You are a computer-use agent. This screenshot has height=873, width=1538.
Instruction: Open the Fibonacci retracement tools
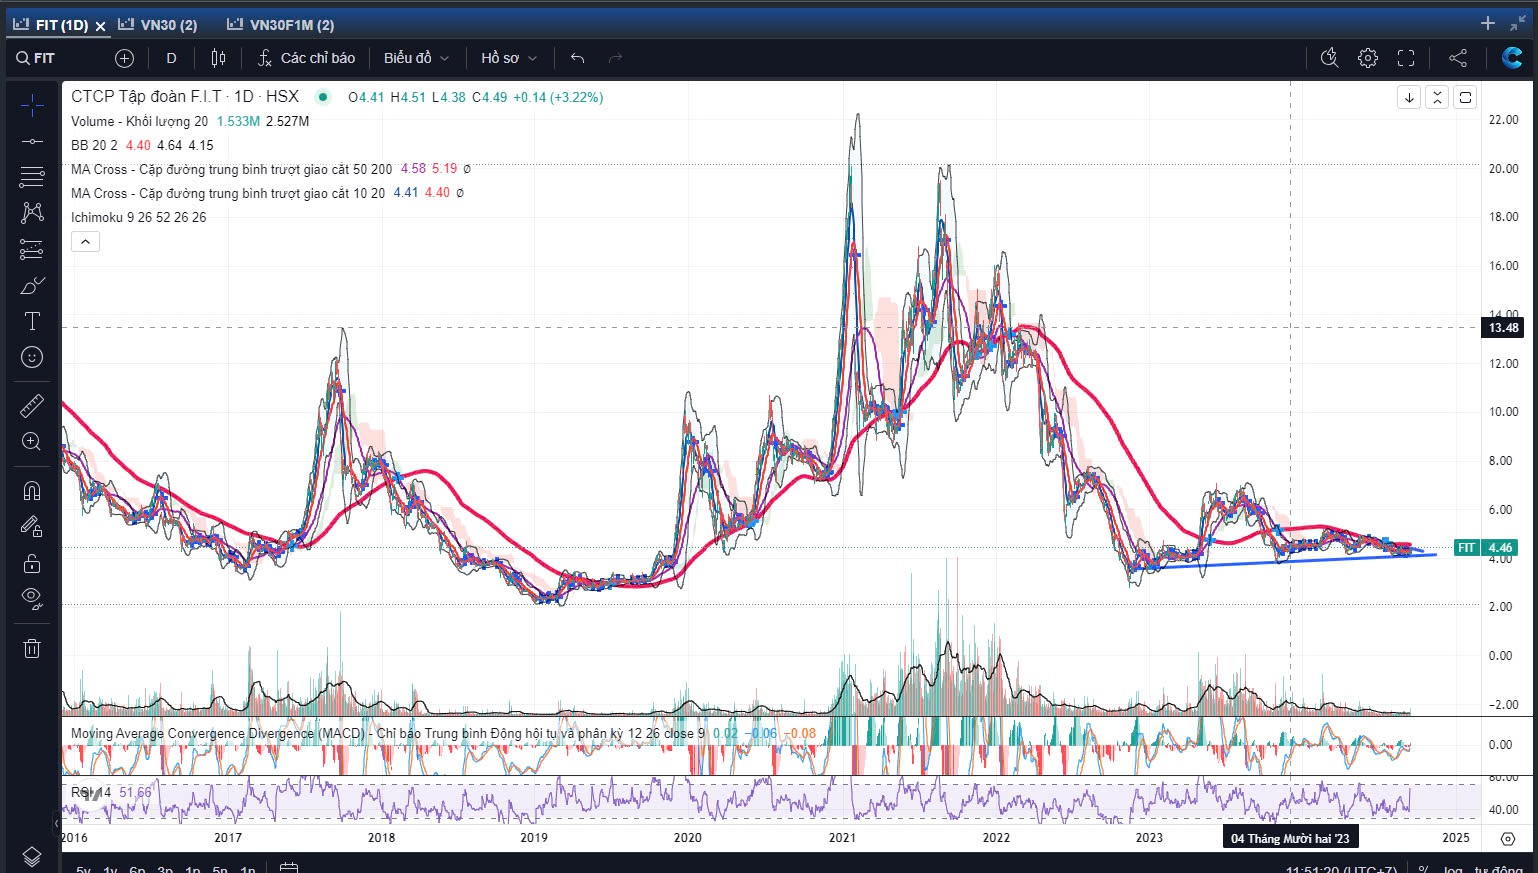coord(32,177)
